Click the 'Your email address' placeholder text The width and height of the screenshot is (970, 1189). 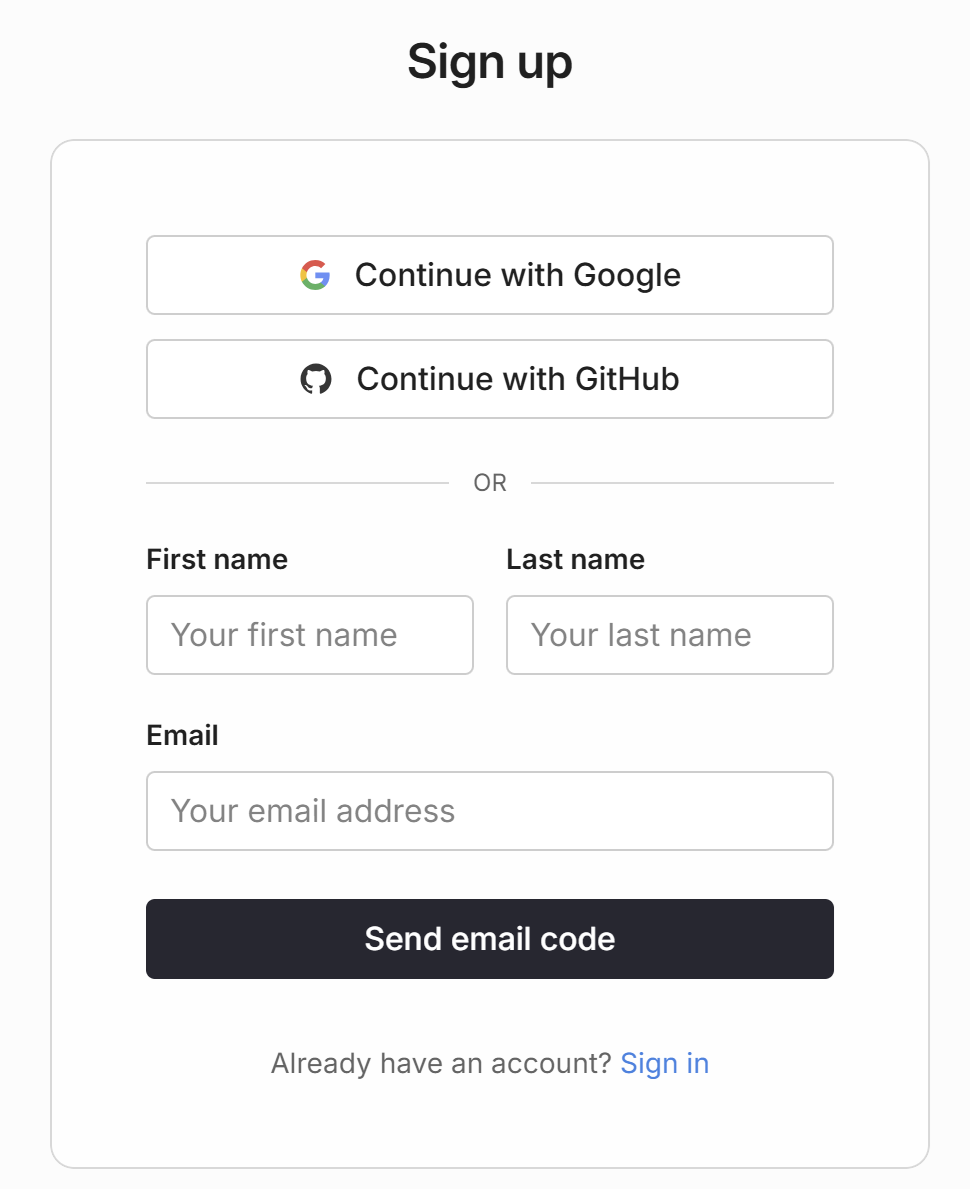[313, 811]
